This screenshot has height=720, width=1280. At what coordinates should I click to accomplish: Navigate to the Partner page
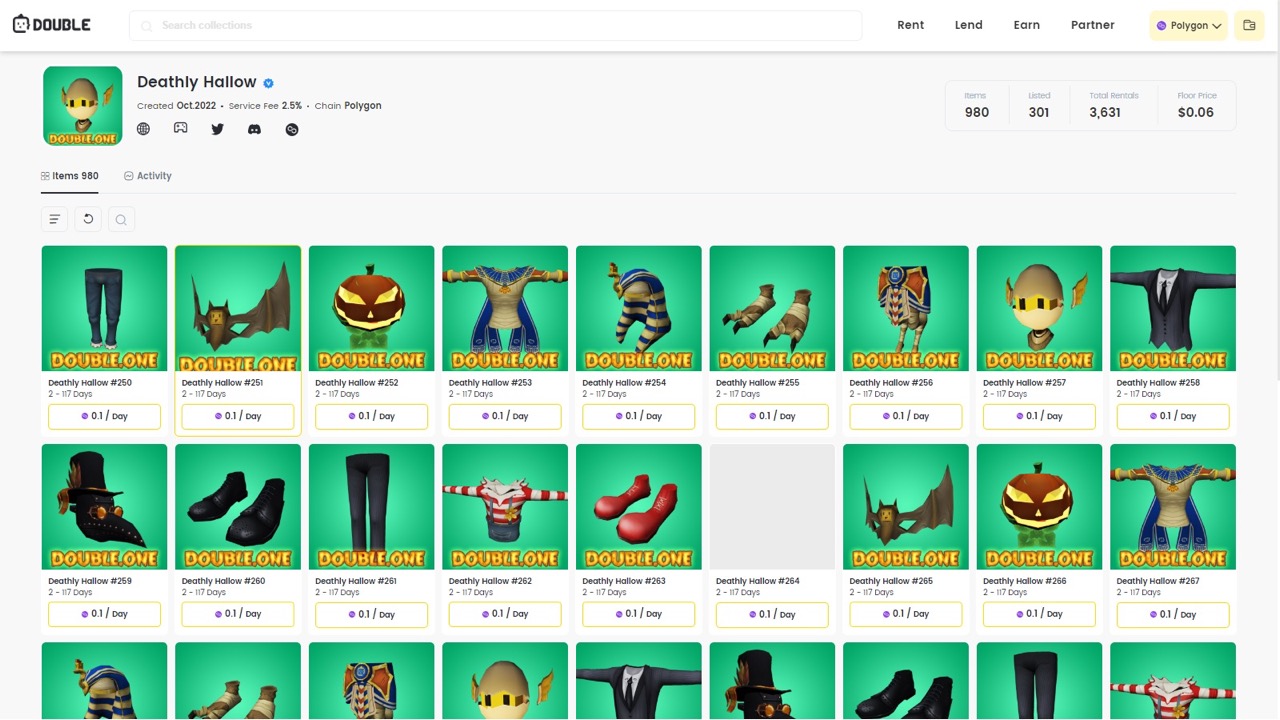[1092, 25]
